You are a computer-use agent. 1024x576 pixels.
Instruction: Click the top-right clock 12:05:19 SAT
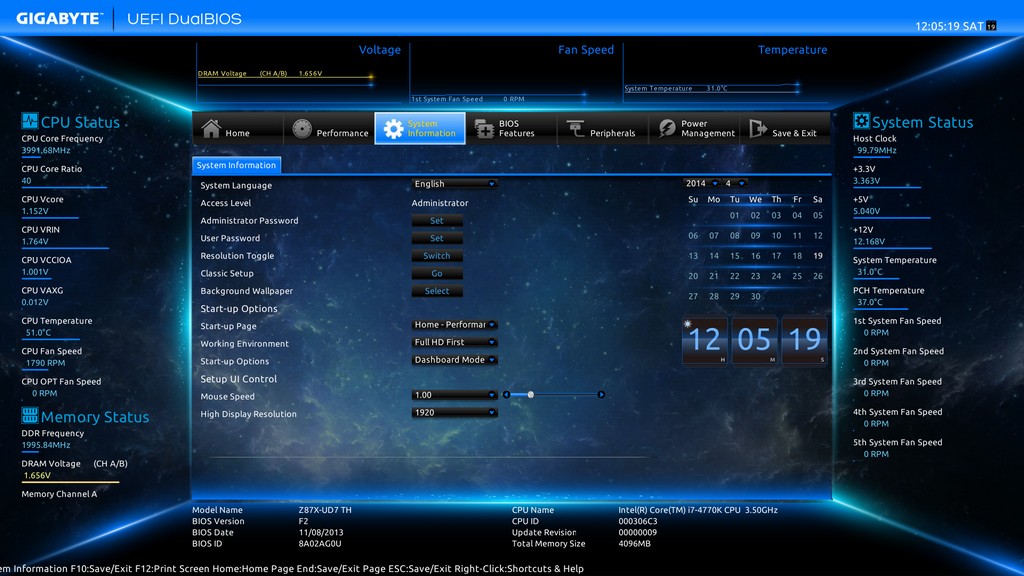click(950, 26)
